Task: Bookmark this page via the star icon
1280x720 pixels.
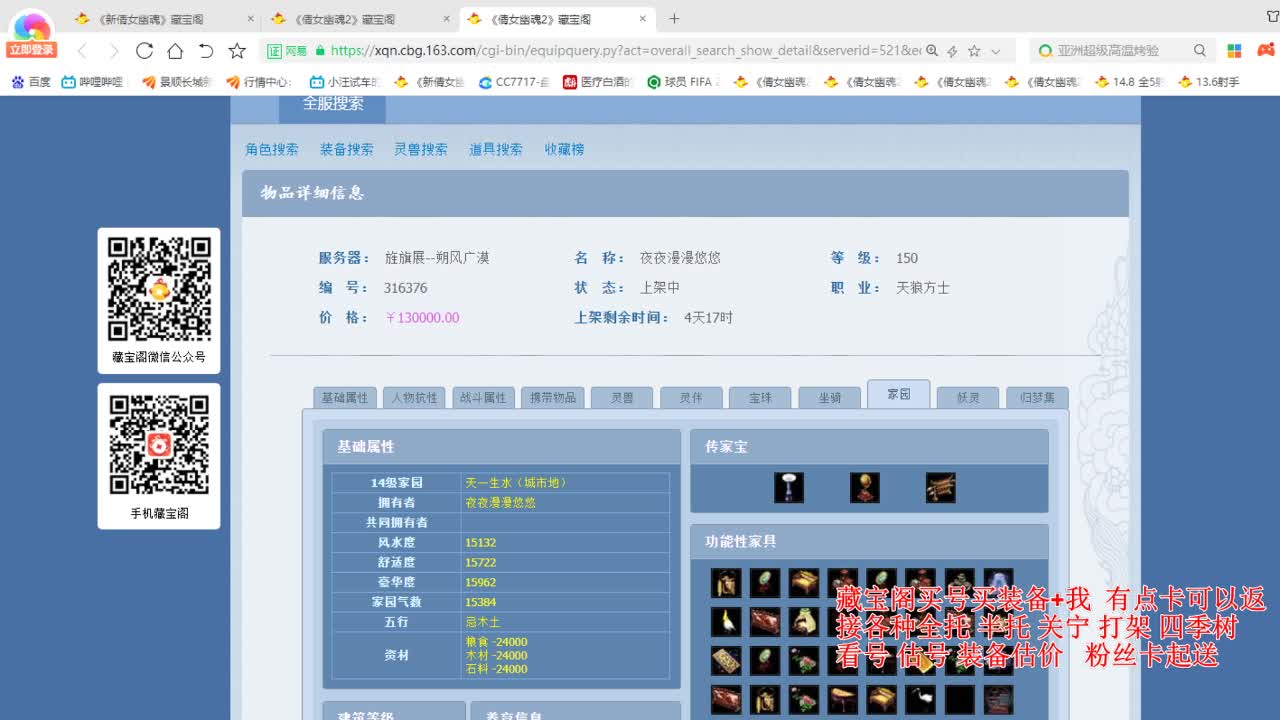Action: 236,50
